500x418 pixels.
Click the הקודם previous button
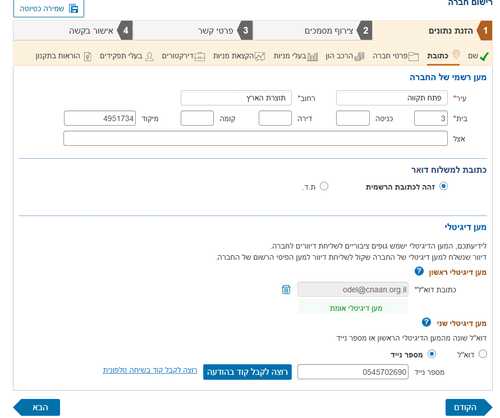tap(469, 407)
